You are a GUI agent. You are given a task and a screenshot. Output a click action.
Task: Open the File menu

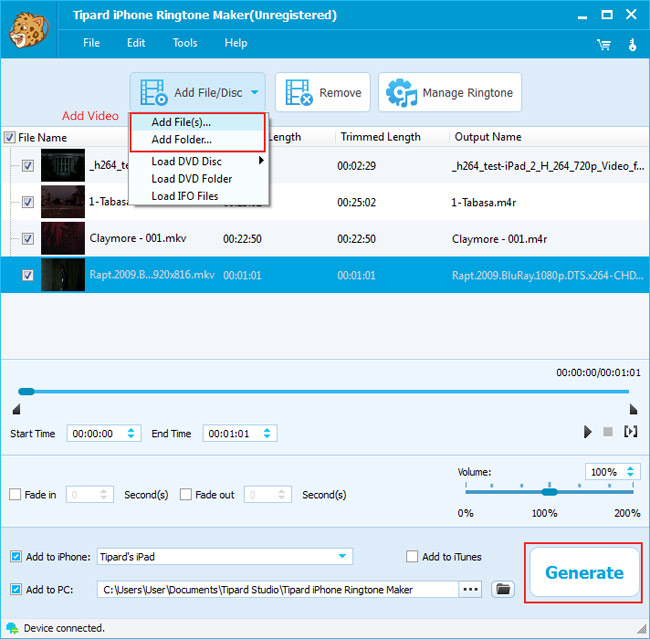pyautogui.click(x=91, y=43)
